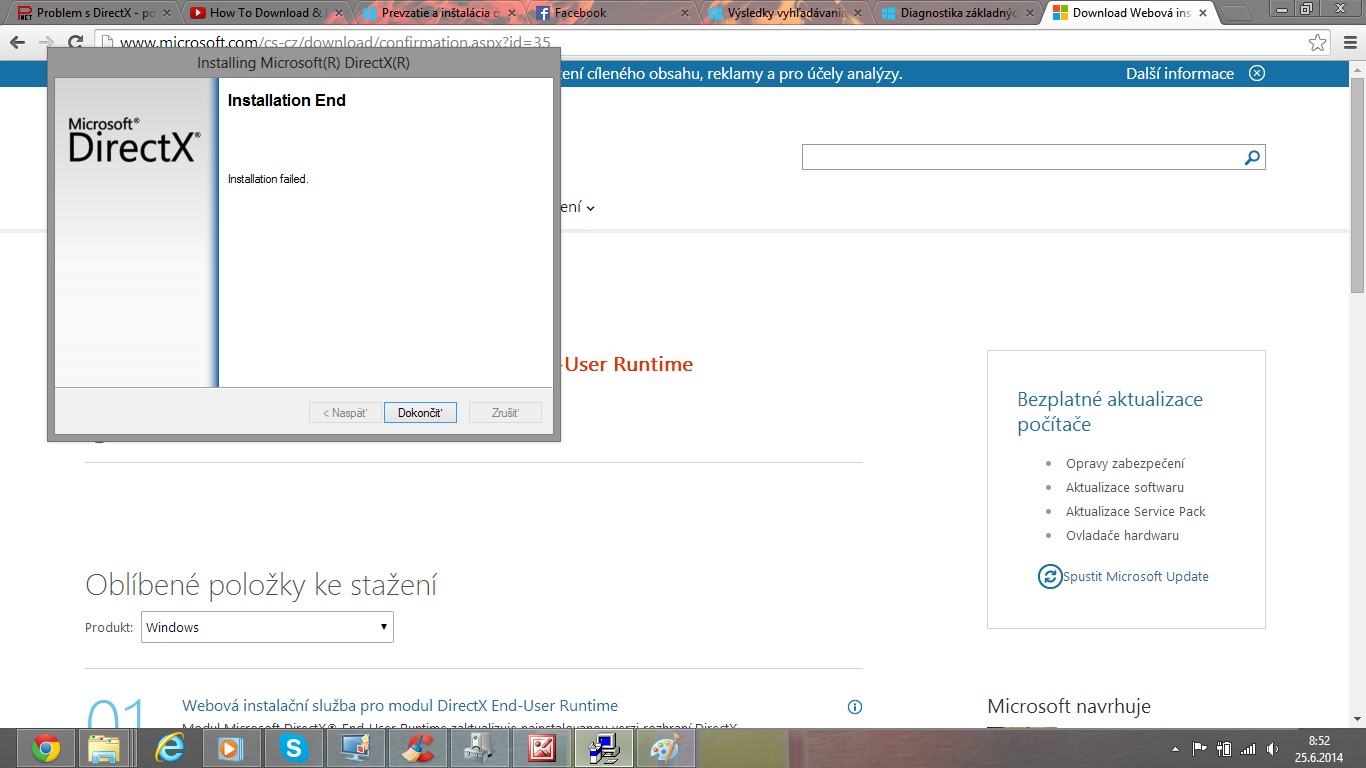The image size is (1366, 768).
Task: Open Google Chrome from the taskbar
Action: (46, 748)
